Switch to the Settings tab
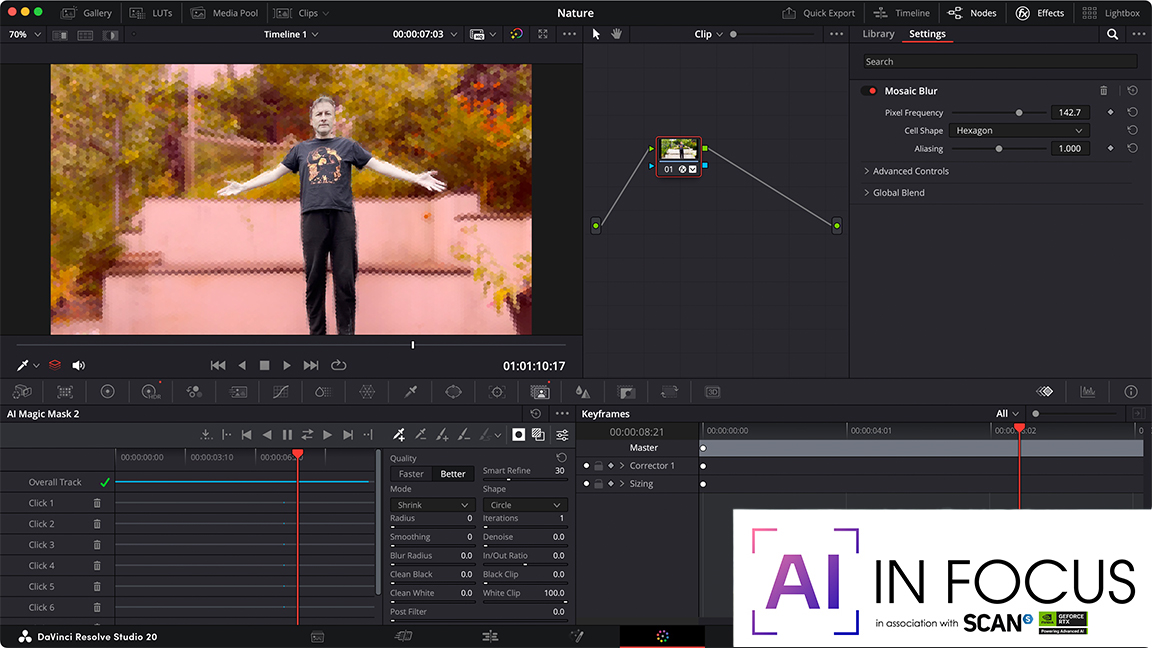The image size is (1152, 648). tap(927, 34)
